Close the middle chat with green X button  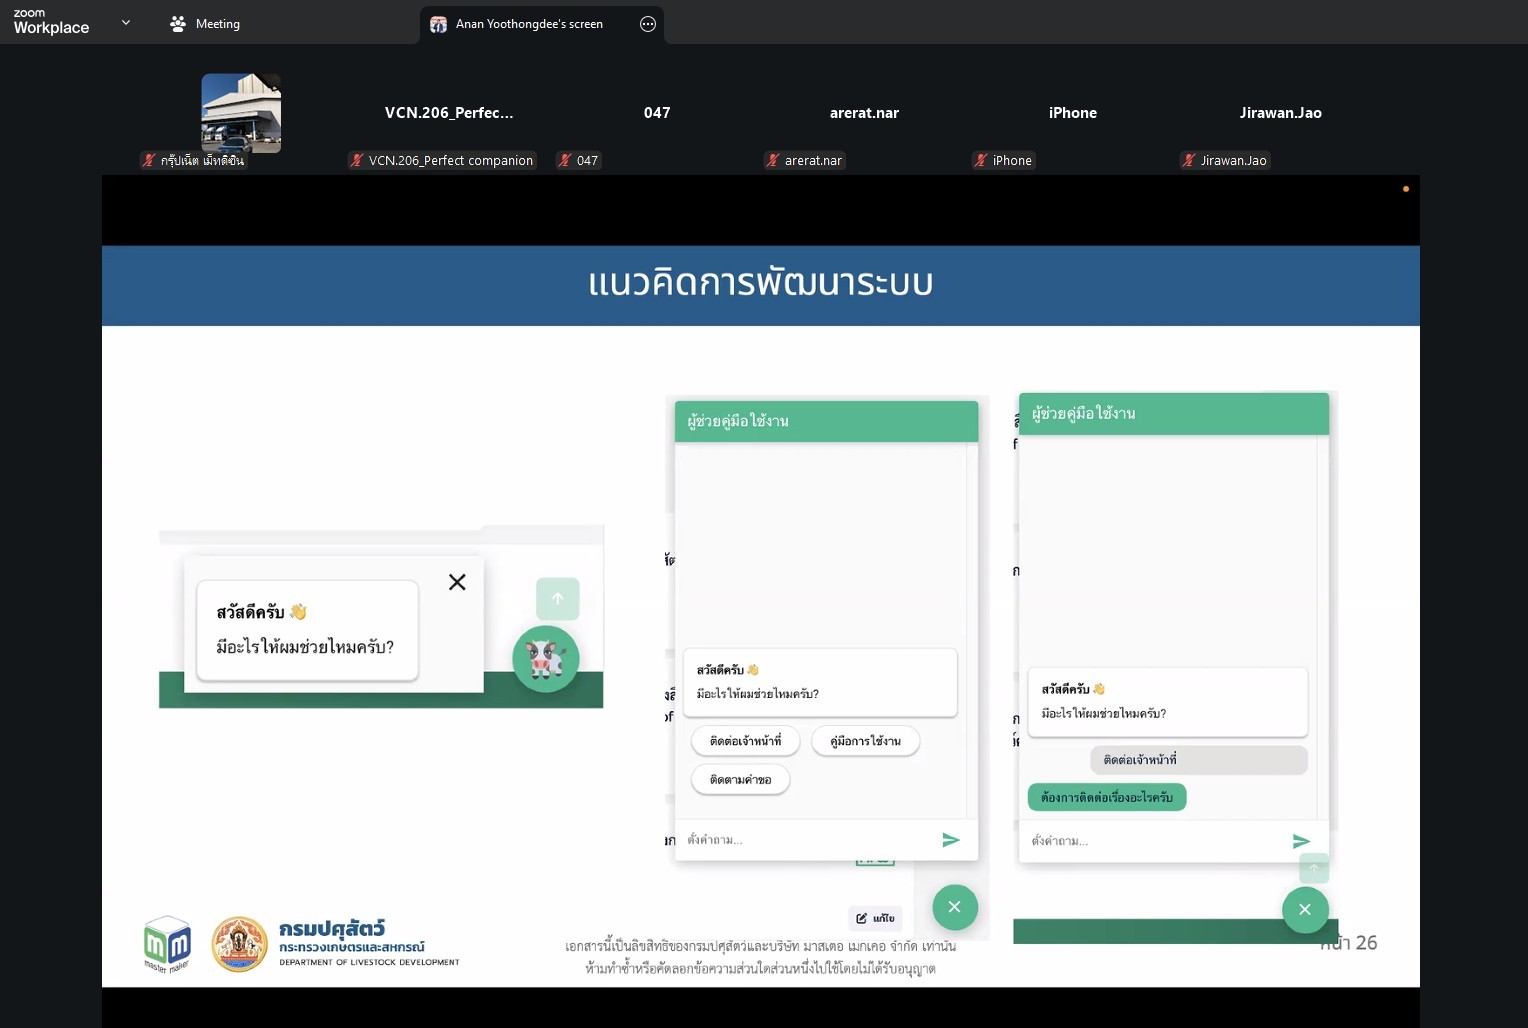[x=954, y=907]
